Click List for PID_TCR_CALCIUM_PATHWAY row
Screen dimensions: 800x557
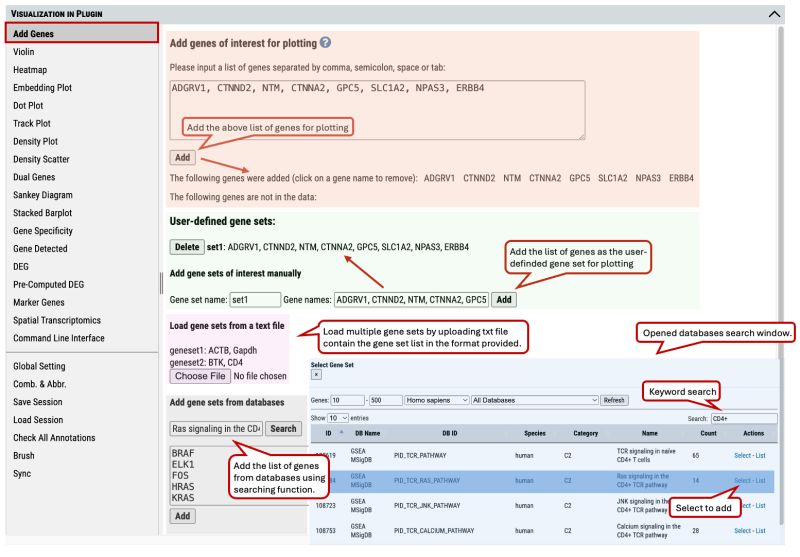(x=760, y=531)
